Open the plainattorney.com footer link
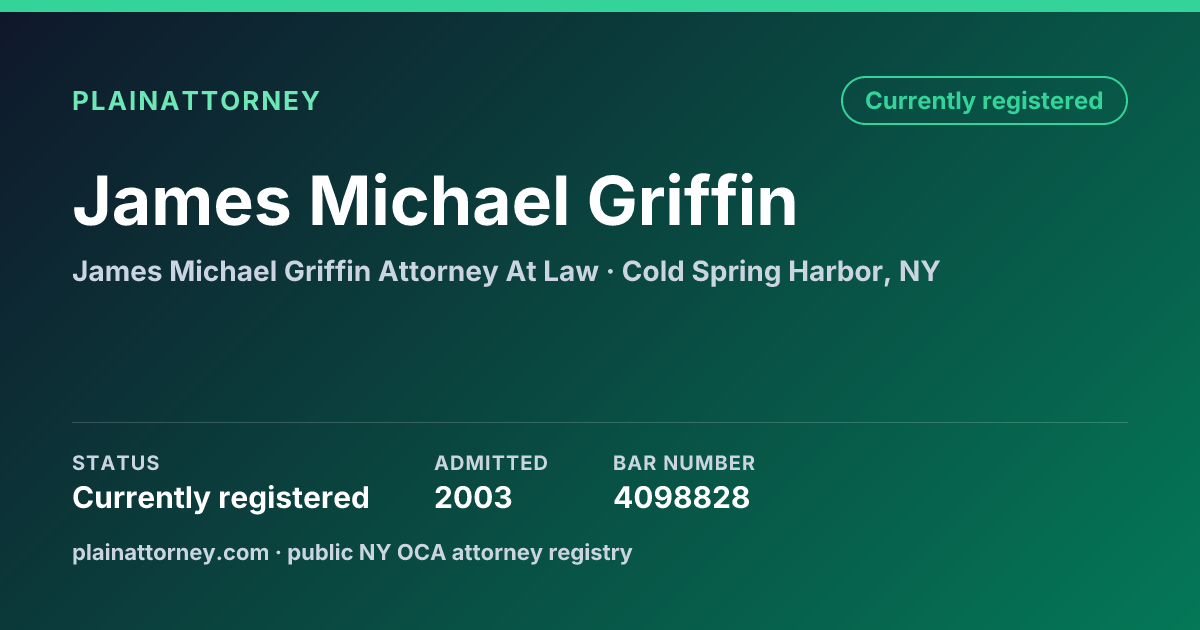 pyautogui.click(x=170, y=552)
